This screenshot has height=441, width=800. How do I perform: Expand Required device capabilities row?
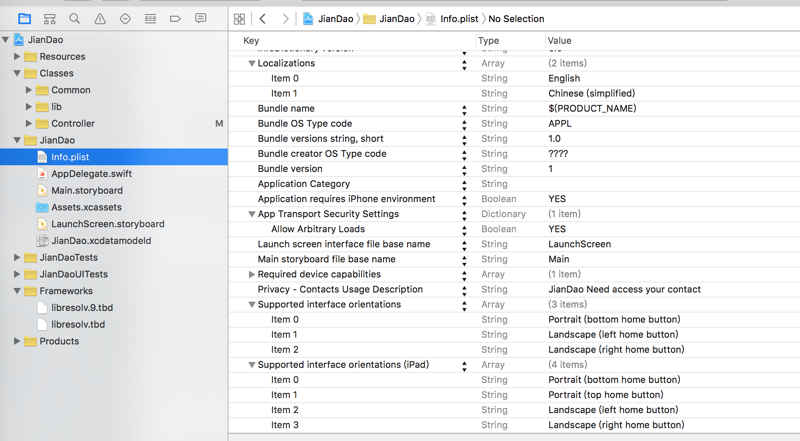252,274
